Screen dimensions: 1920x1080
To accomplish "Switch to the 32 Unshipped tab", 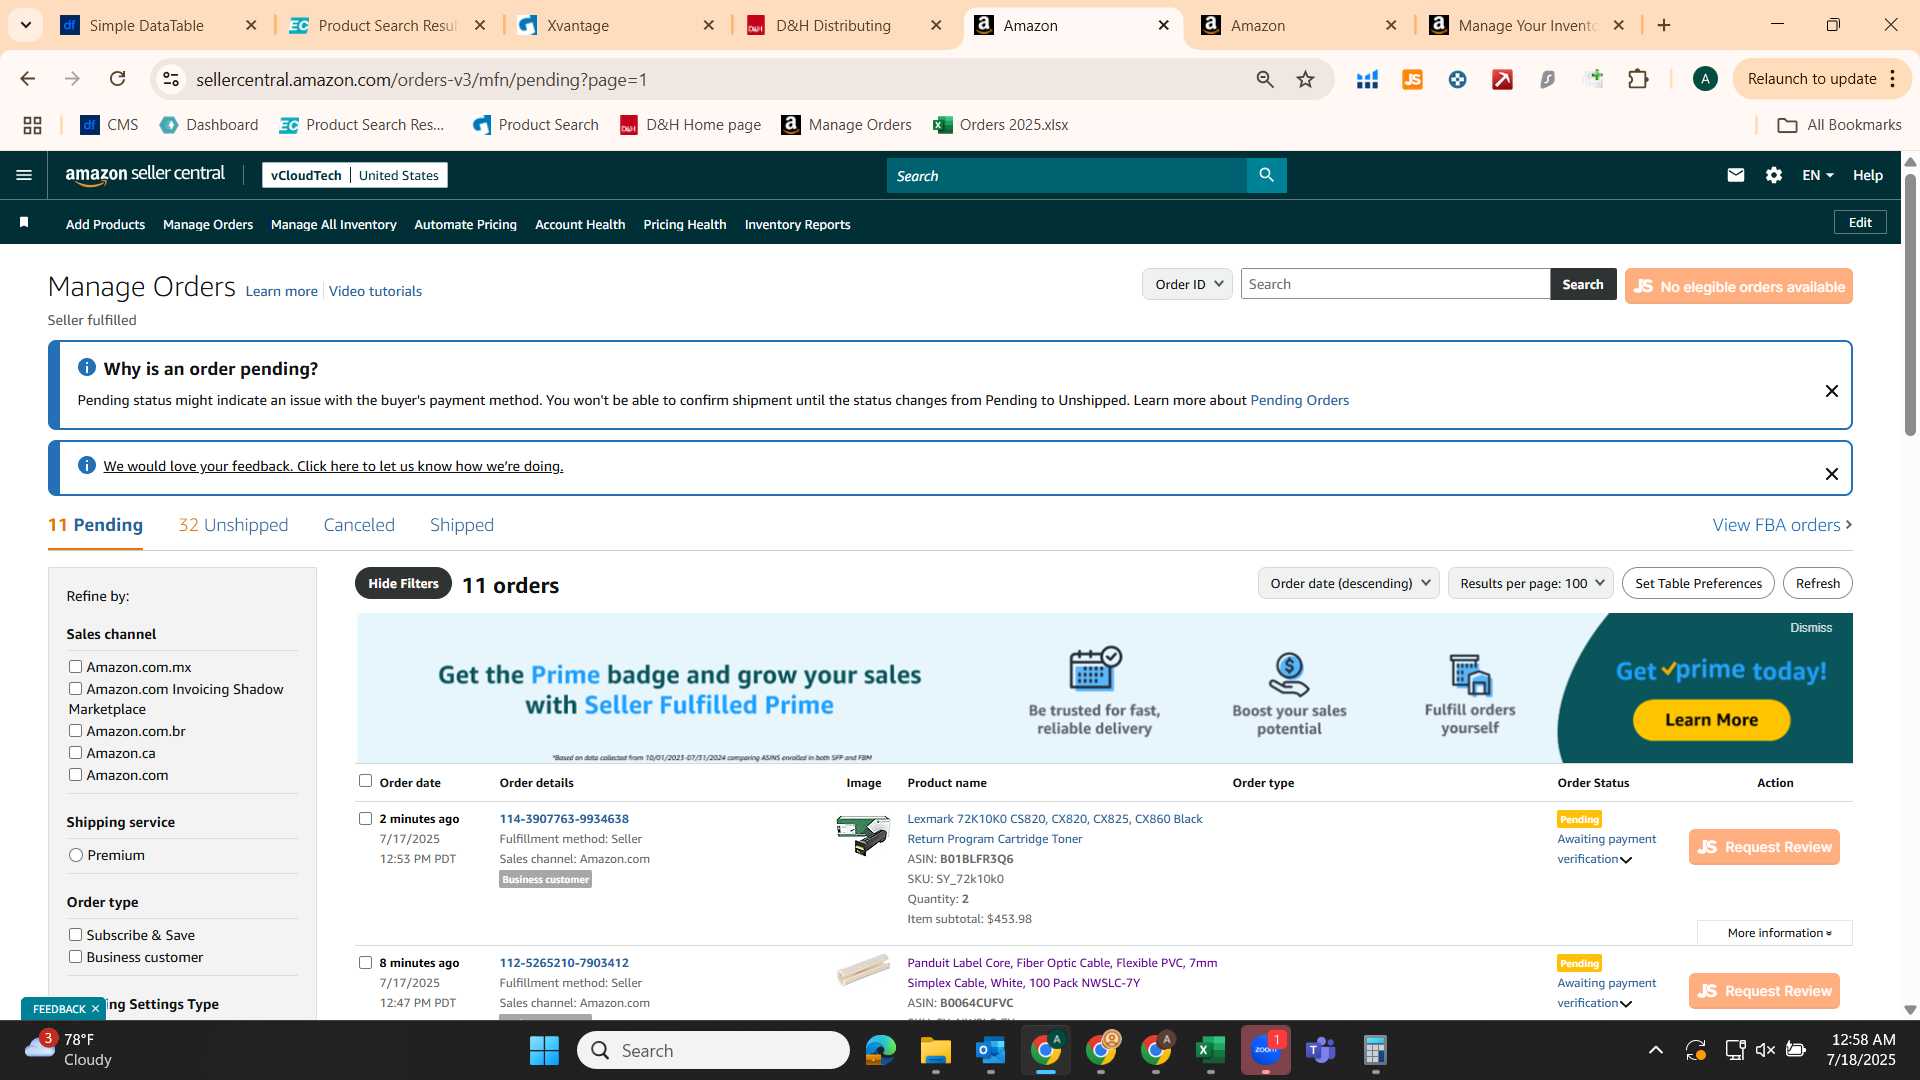I will [233, 525].
